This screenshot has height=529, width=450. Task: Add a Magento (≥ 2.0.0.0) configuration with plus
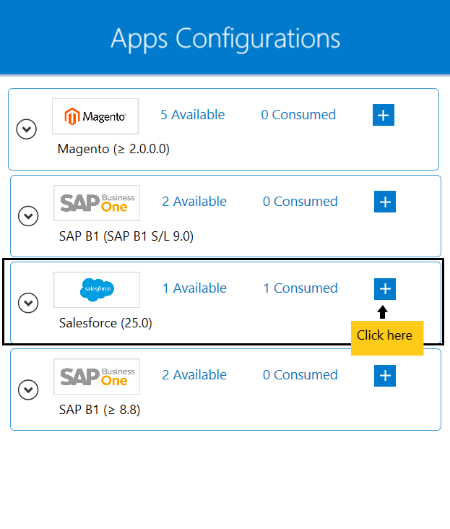pyautogui.click(x=383, y=115)
